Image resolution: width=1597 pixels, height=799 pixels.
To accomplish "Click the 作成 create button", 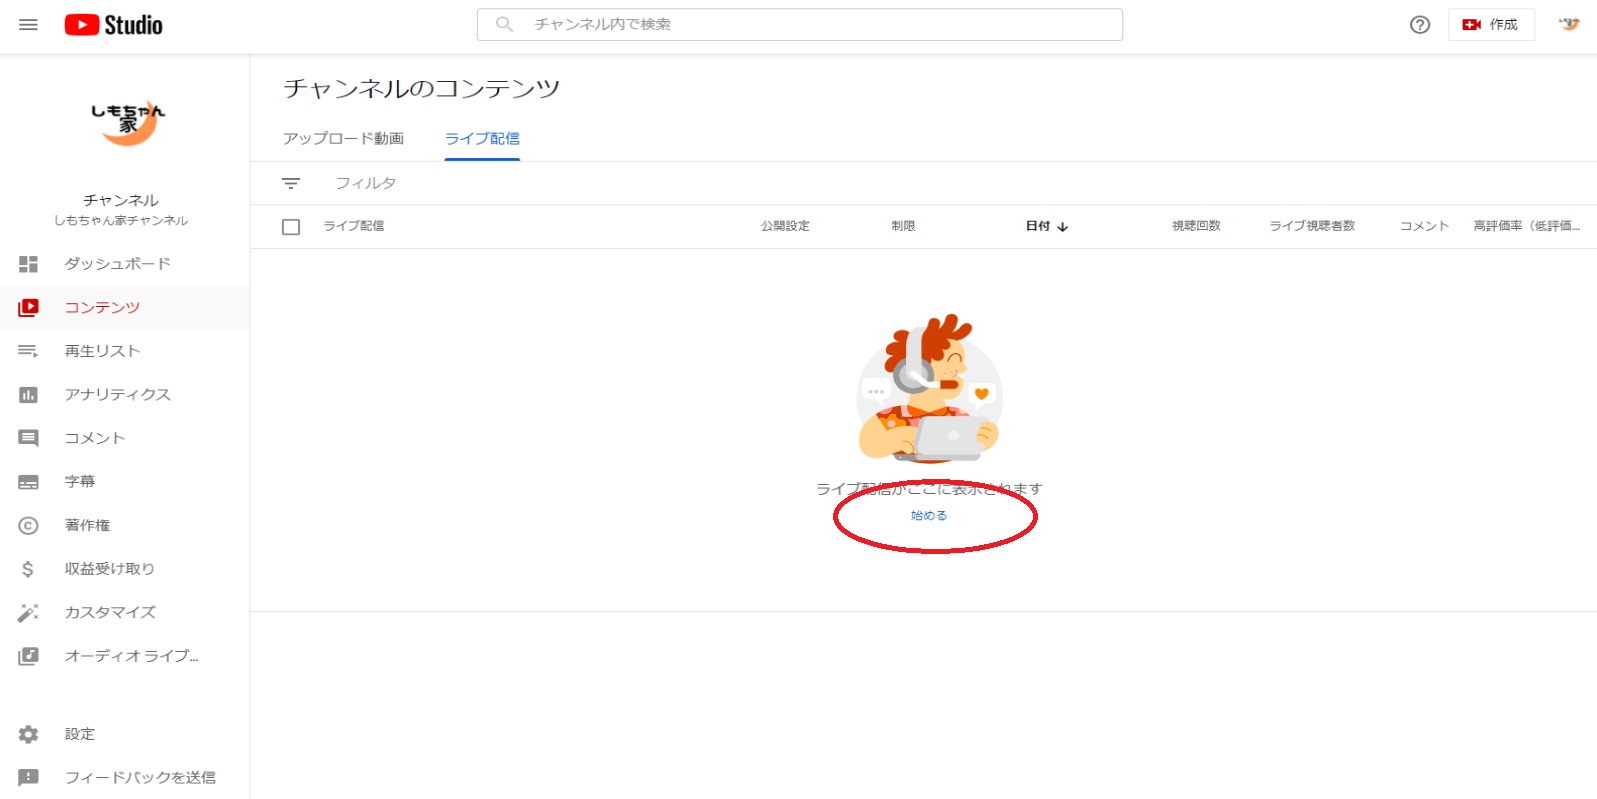I will (x=1490, y=25).
